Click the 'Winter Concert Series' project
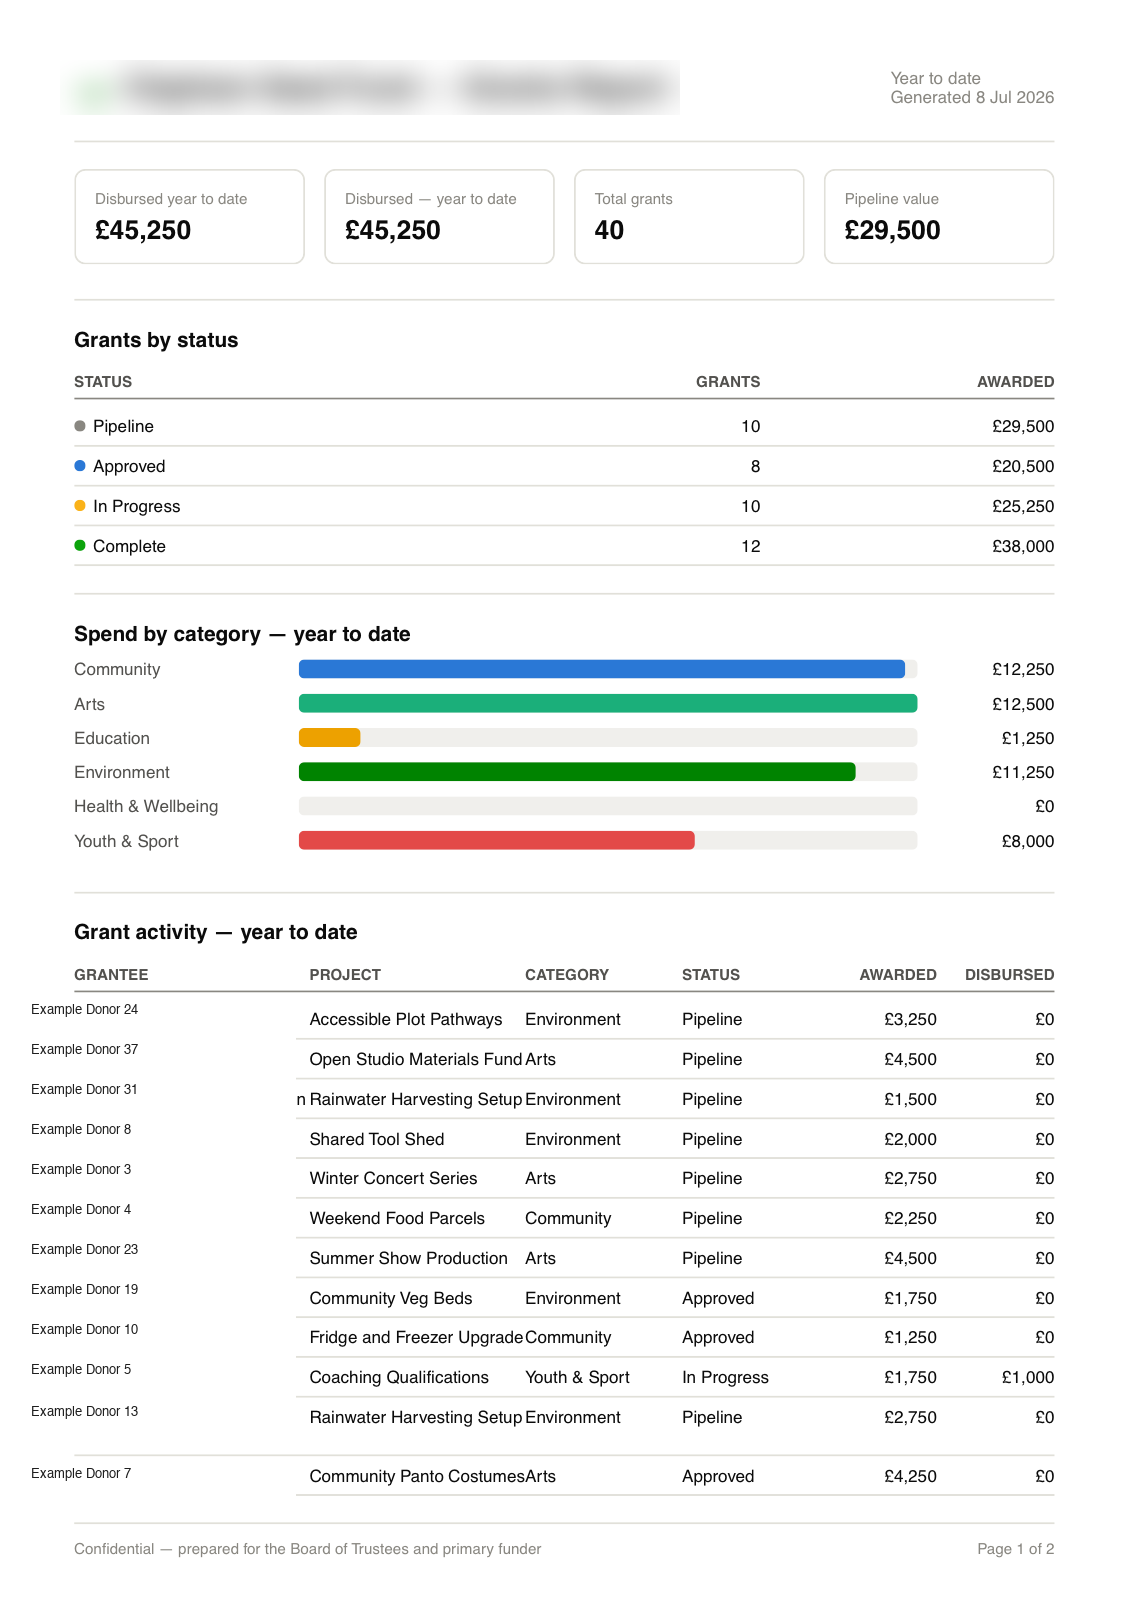Screen dimensions: 1131x1600 tap(393, 1178)
